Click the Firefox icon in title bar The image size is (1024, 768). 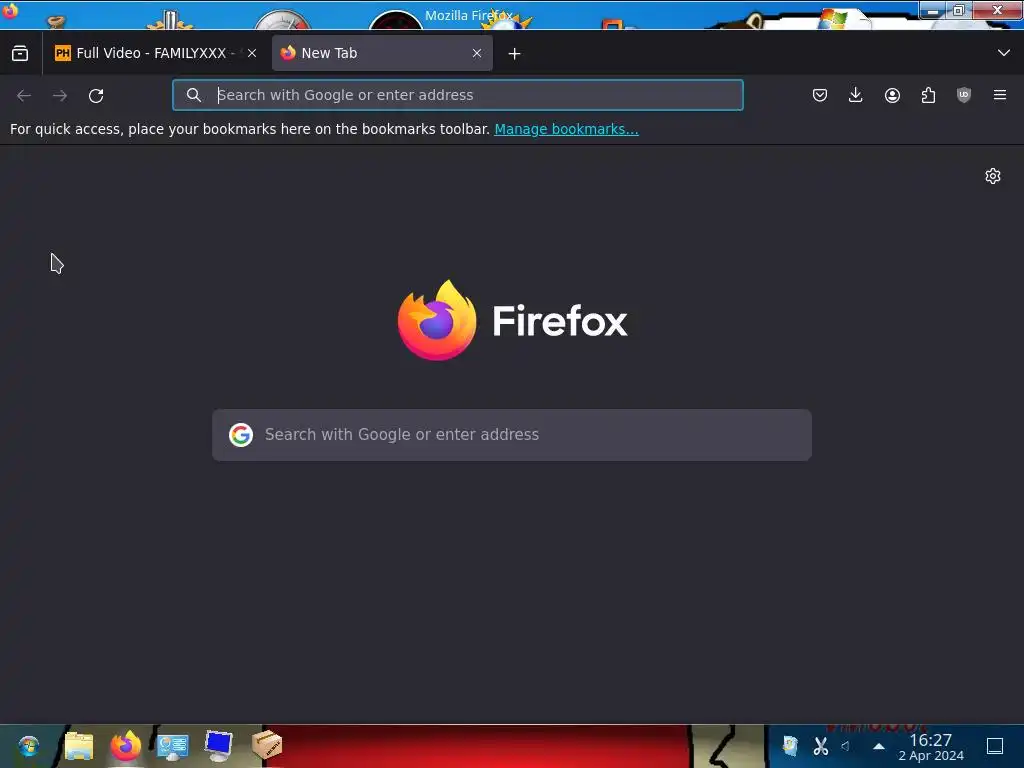10,11
